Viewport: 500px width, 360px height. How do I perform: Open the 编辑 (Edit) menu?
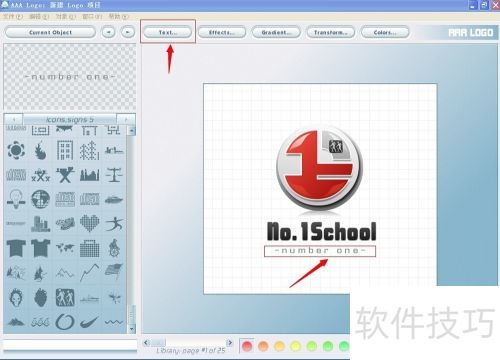39,16
